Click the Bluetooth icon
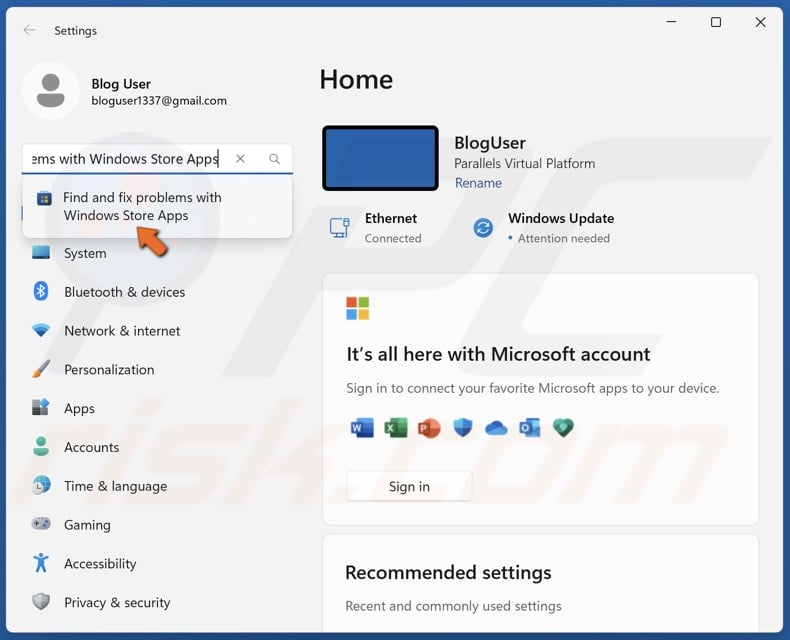The height and width of the screenshot is (640, 790). coord(41,291)
